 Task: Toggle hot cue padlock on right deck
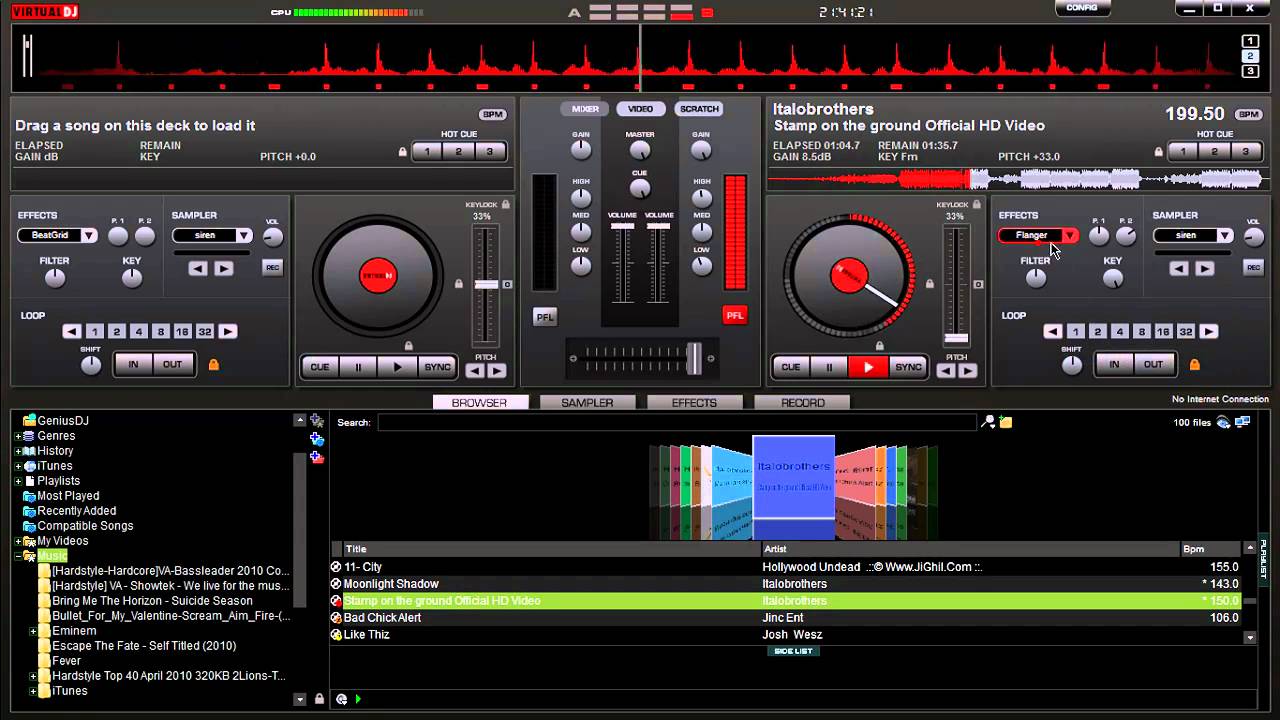tap(1159, 152)
